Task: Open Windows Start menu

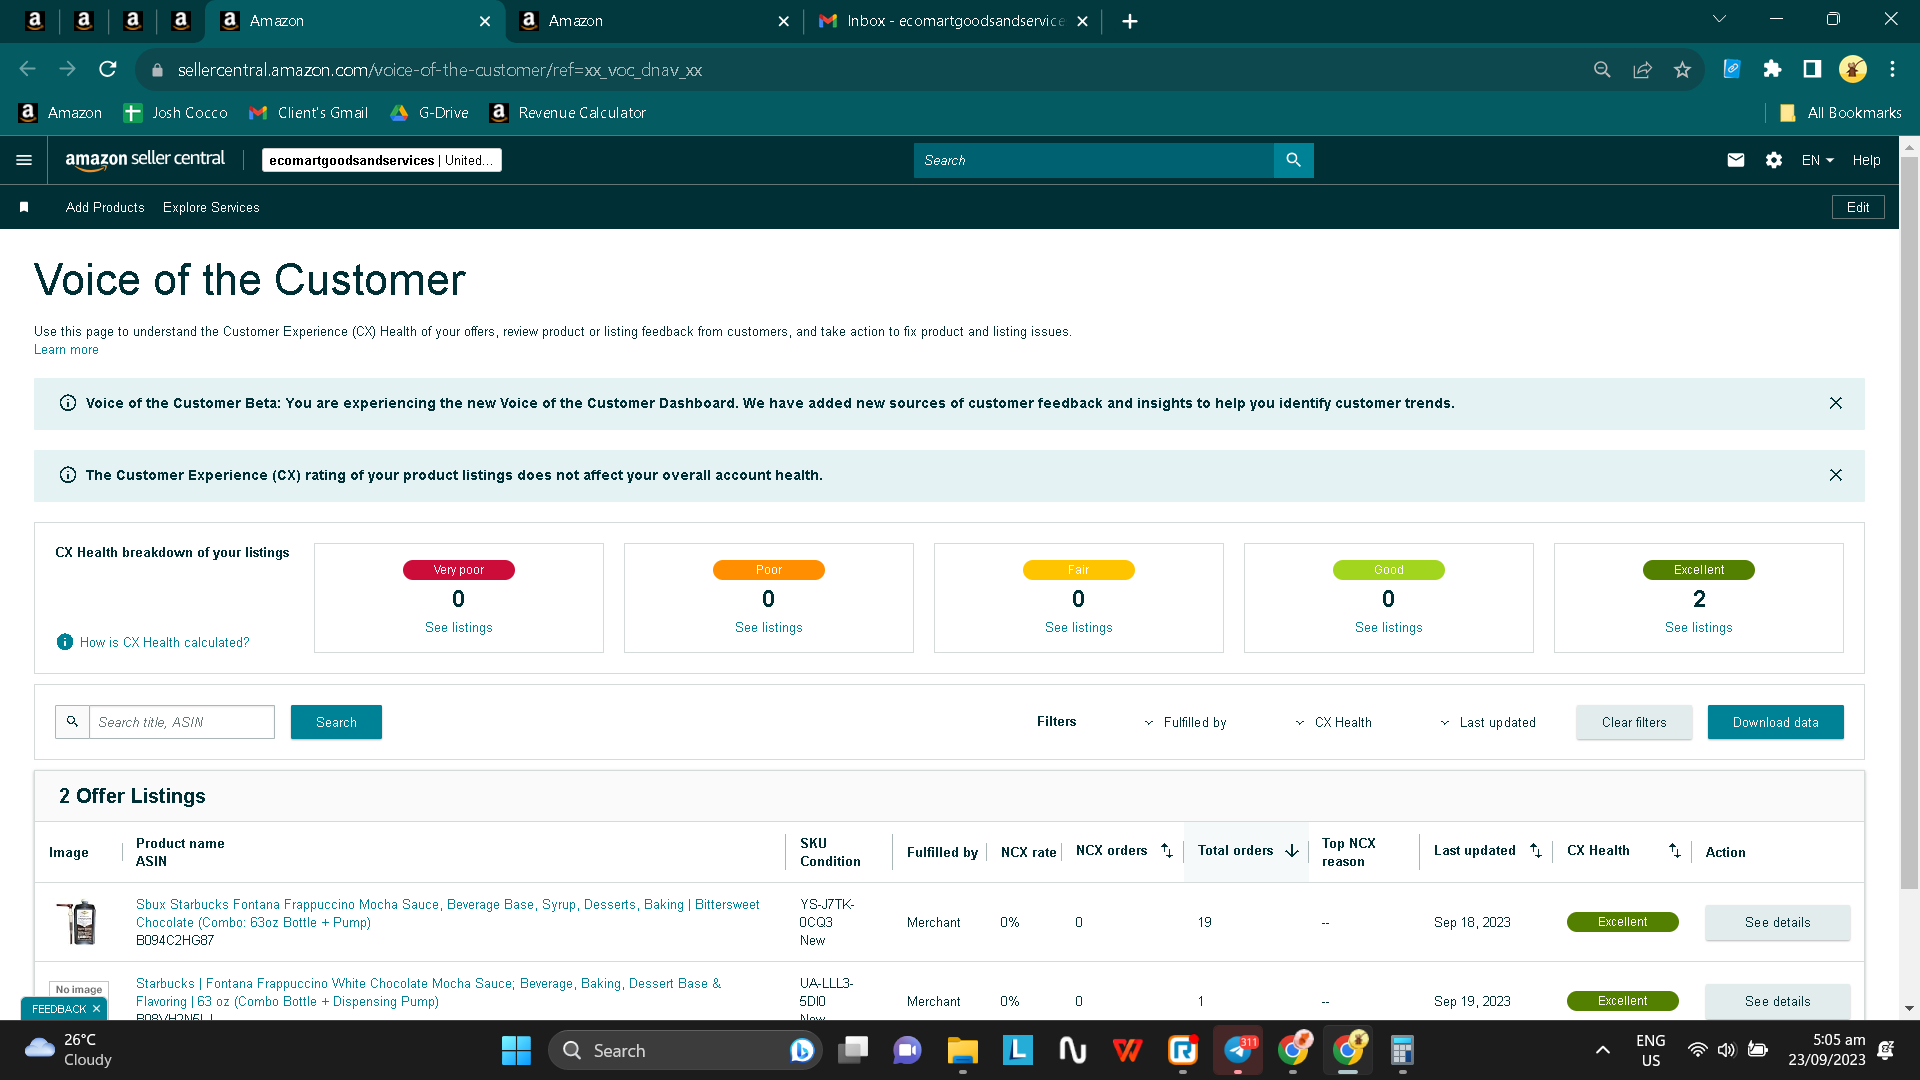Action: click(516, 1050)
